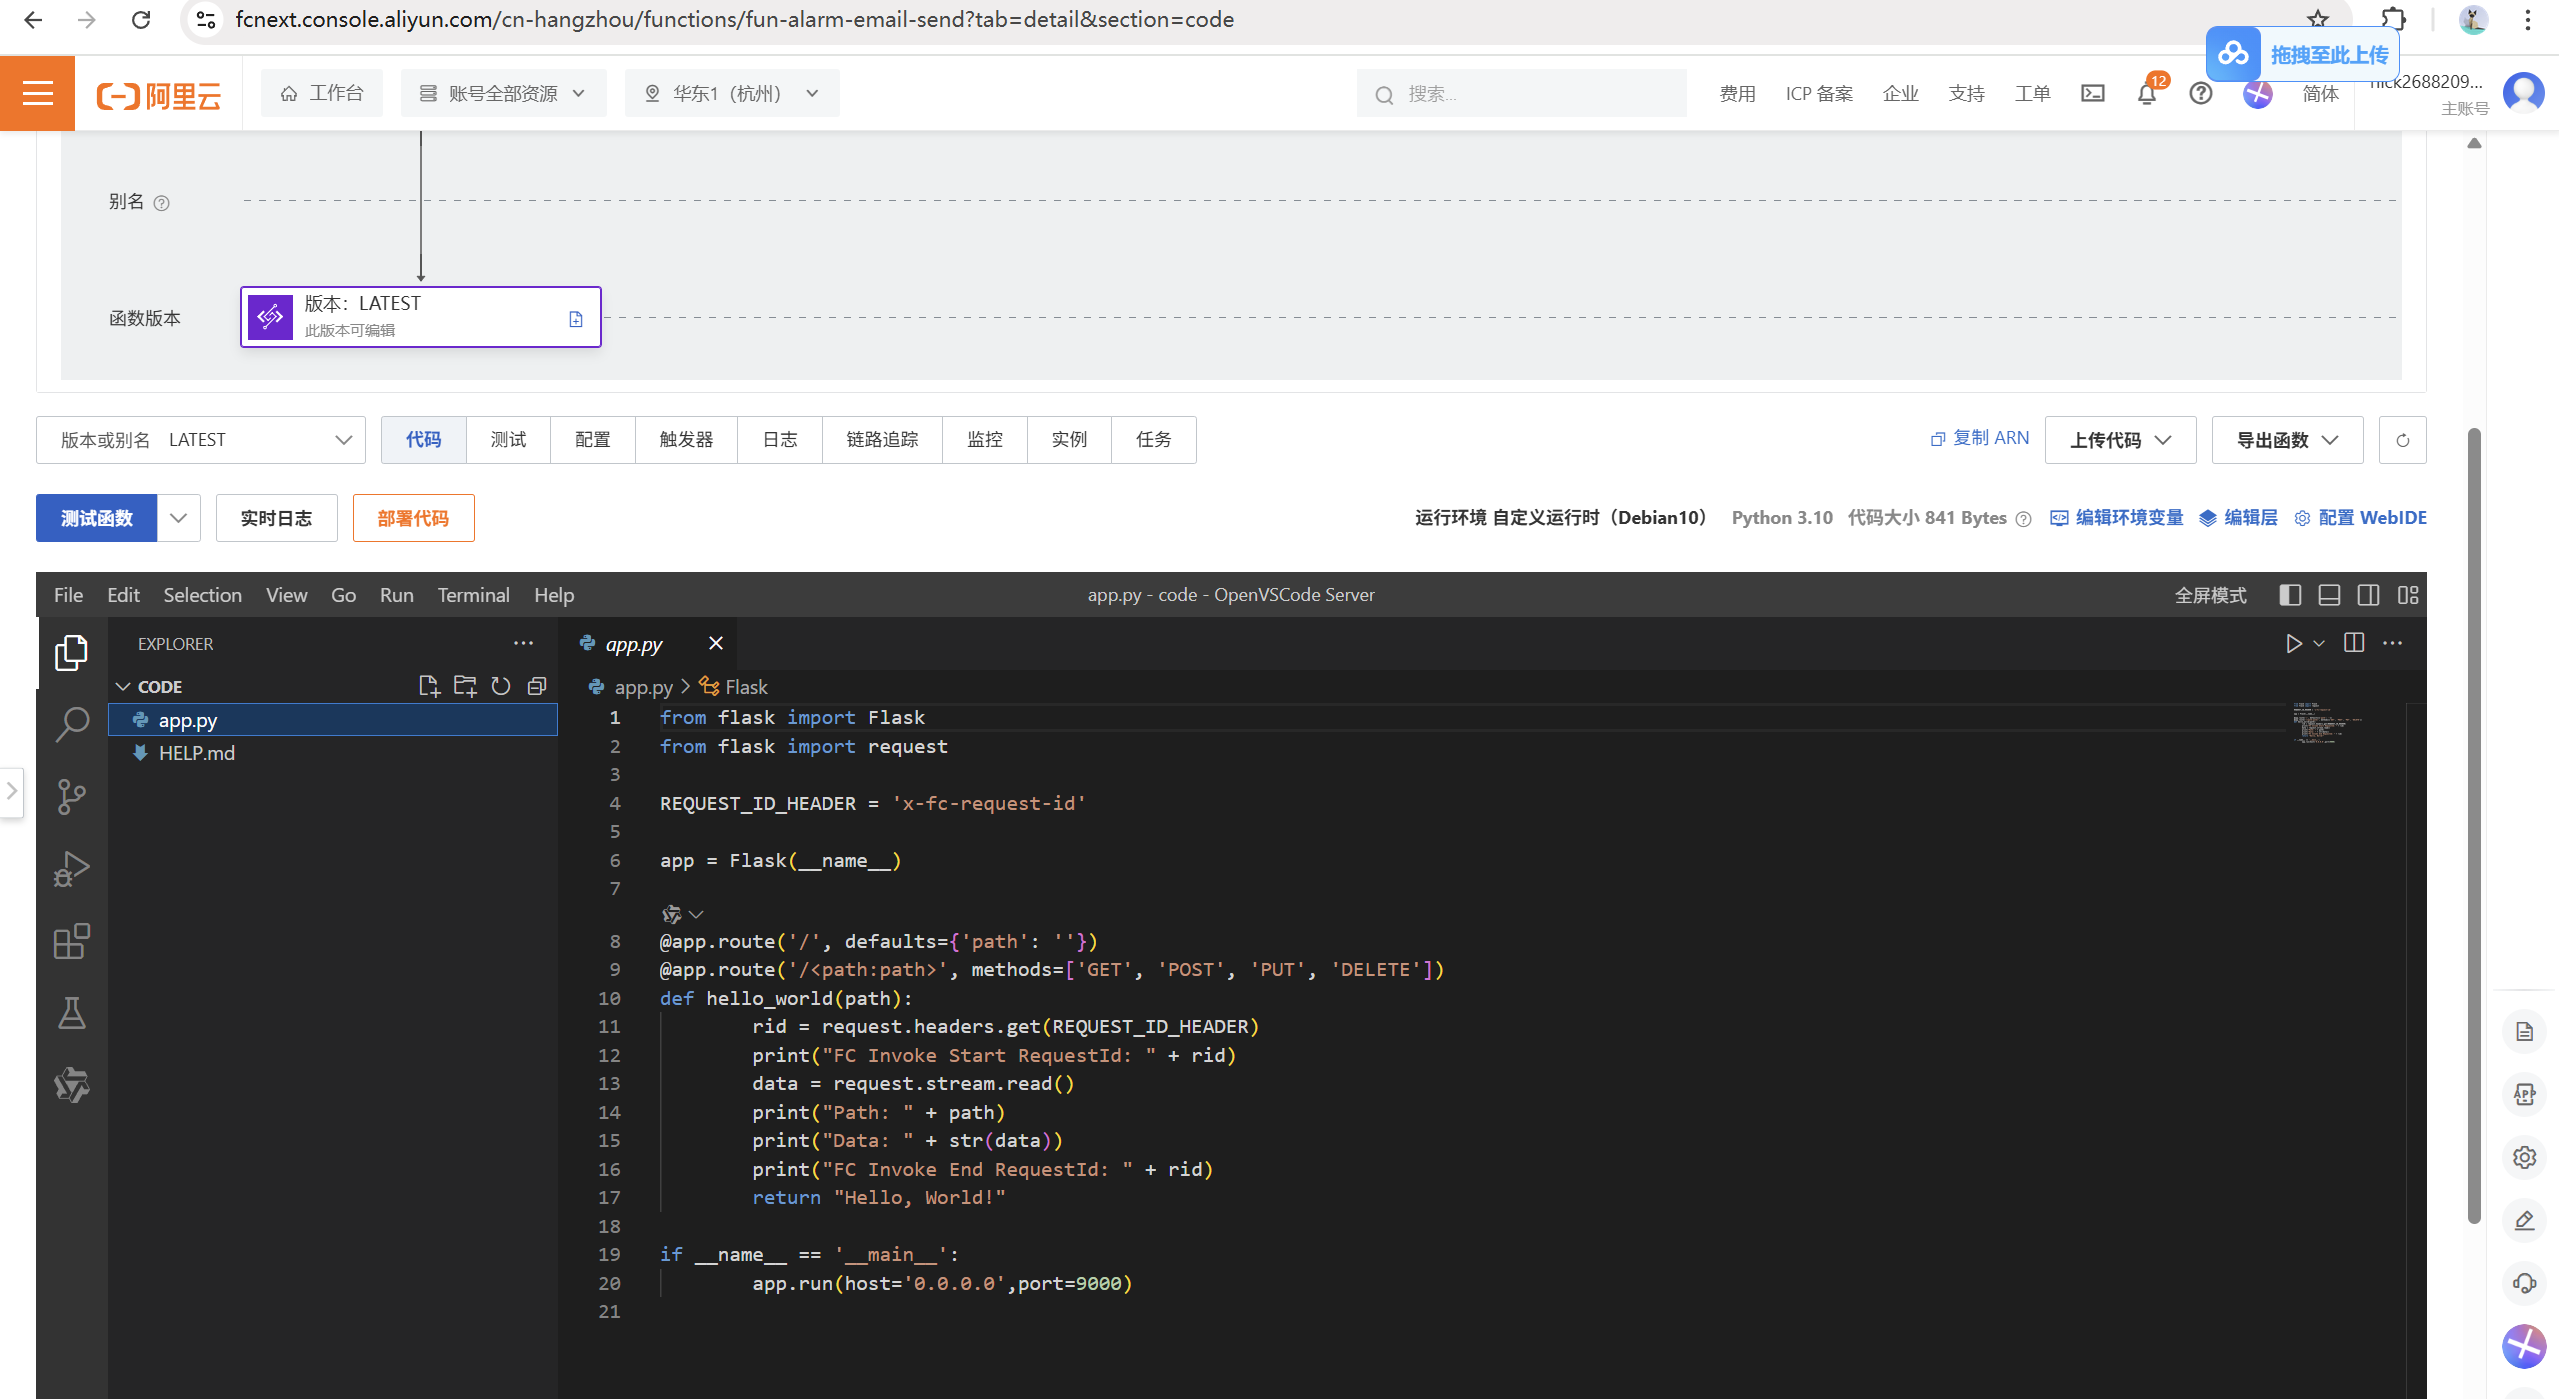Enter 全屏模式 fullscreen mode
Screen dimensions: 2559x1399
pyautogui.click(x=2210, y=596)
